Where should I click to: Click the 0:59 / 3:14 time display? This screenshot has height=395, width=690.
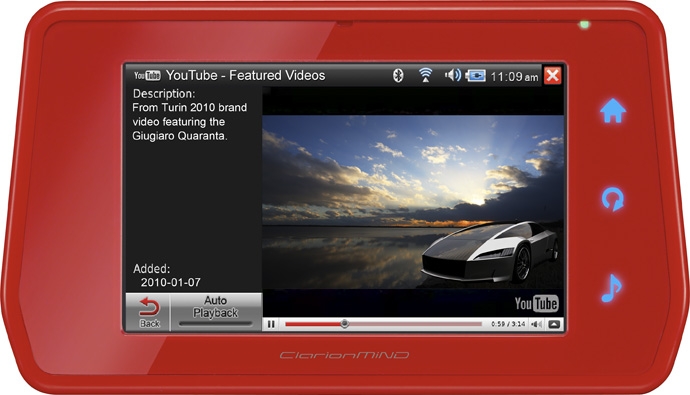click(x=508, y=324)
